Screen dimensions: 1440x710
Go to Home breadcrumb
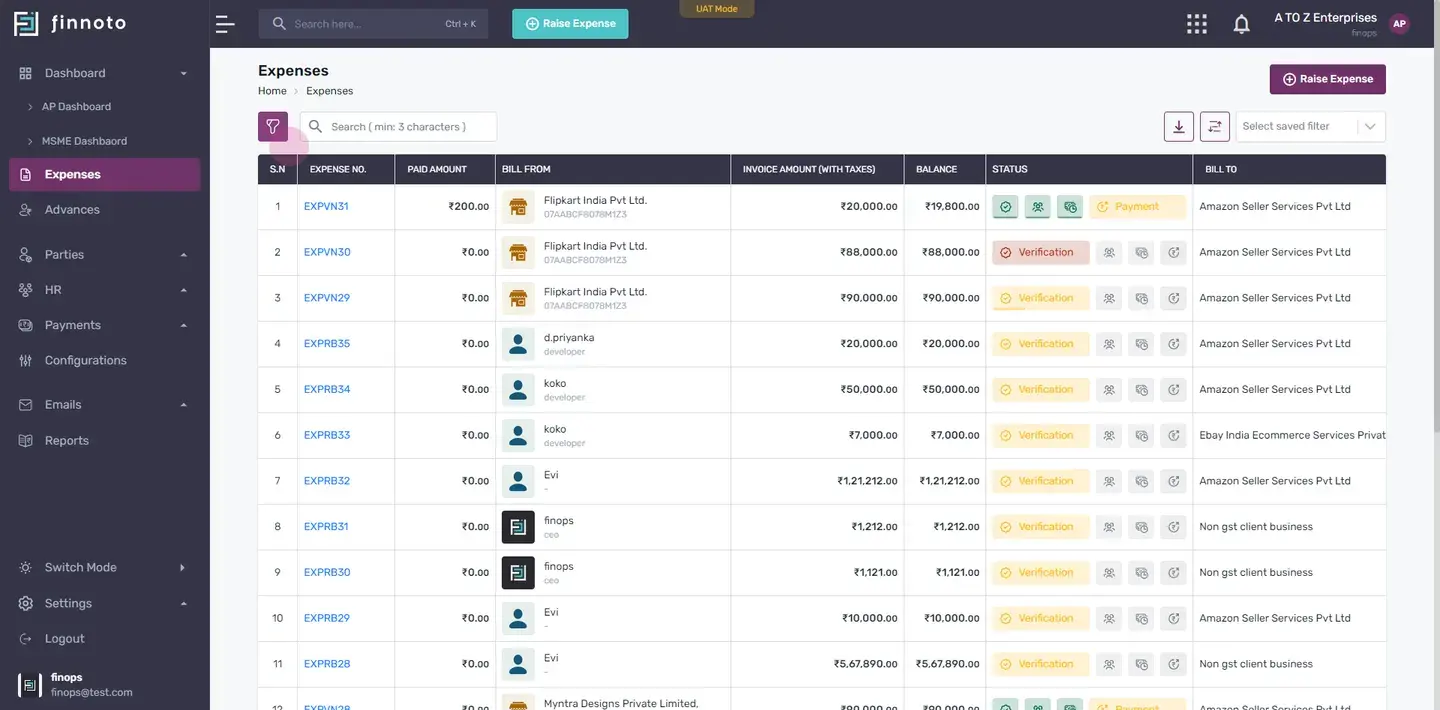tap(272, 91)
